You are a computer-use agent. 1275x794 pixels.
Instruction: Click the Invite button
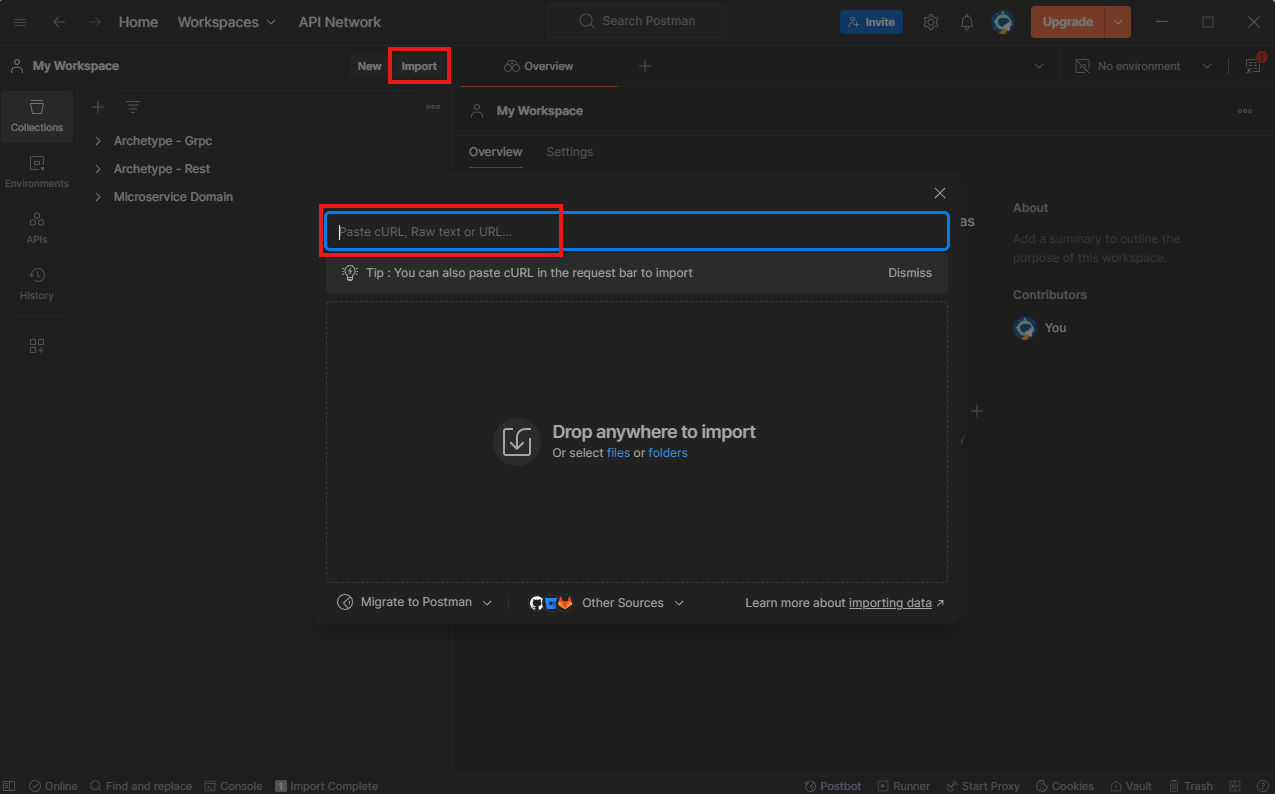click(871, 22)
